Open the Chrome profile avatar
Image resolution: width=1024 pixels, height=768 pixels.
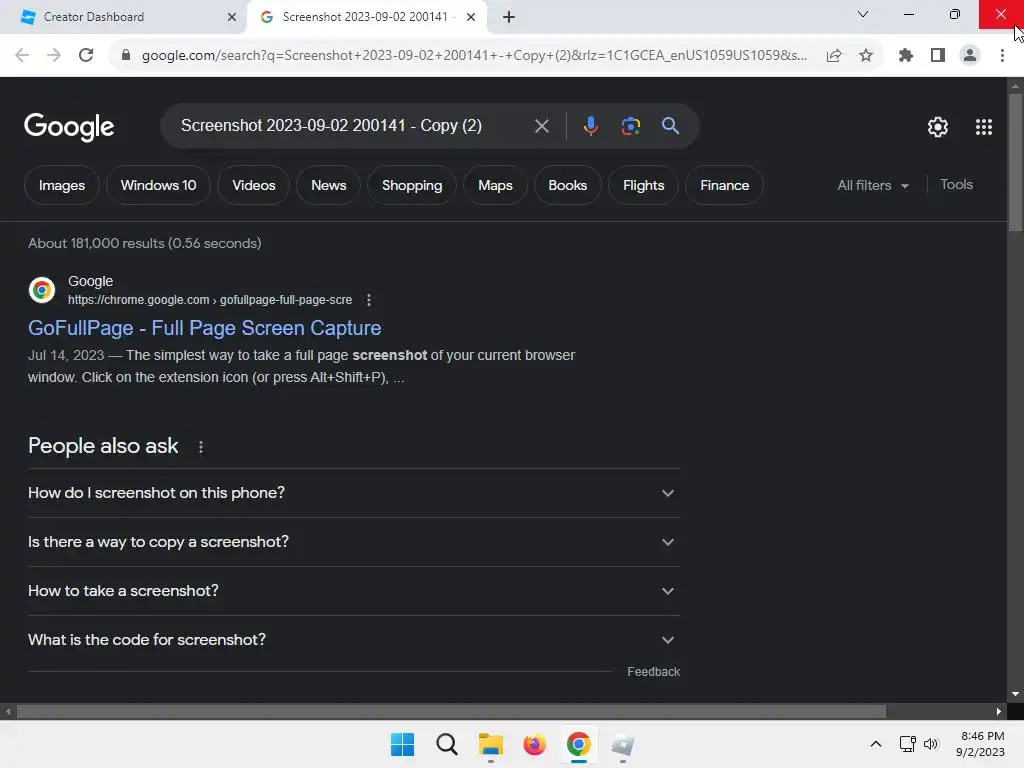point(970,56)
